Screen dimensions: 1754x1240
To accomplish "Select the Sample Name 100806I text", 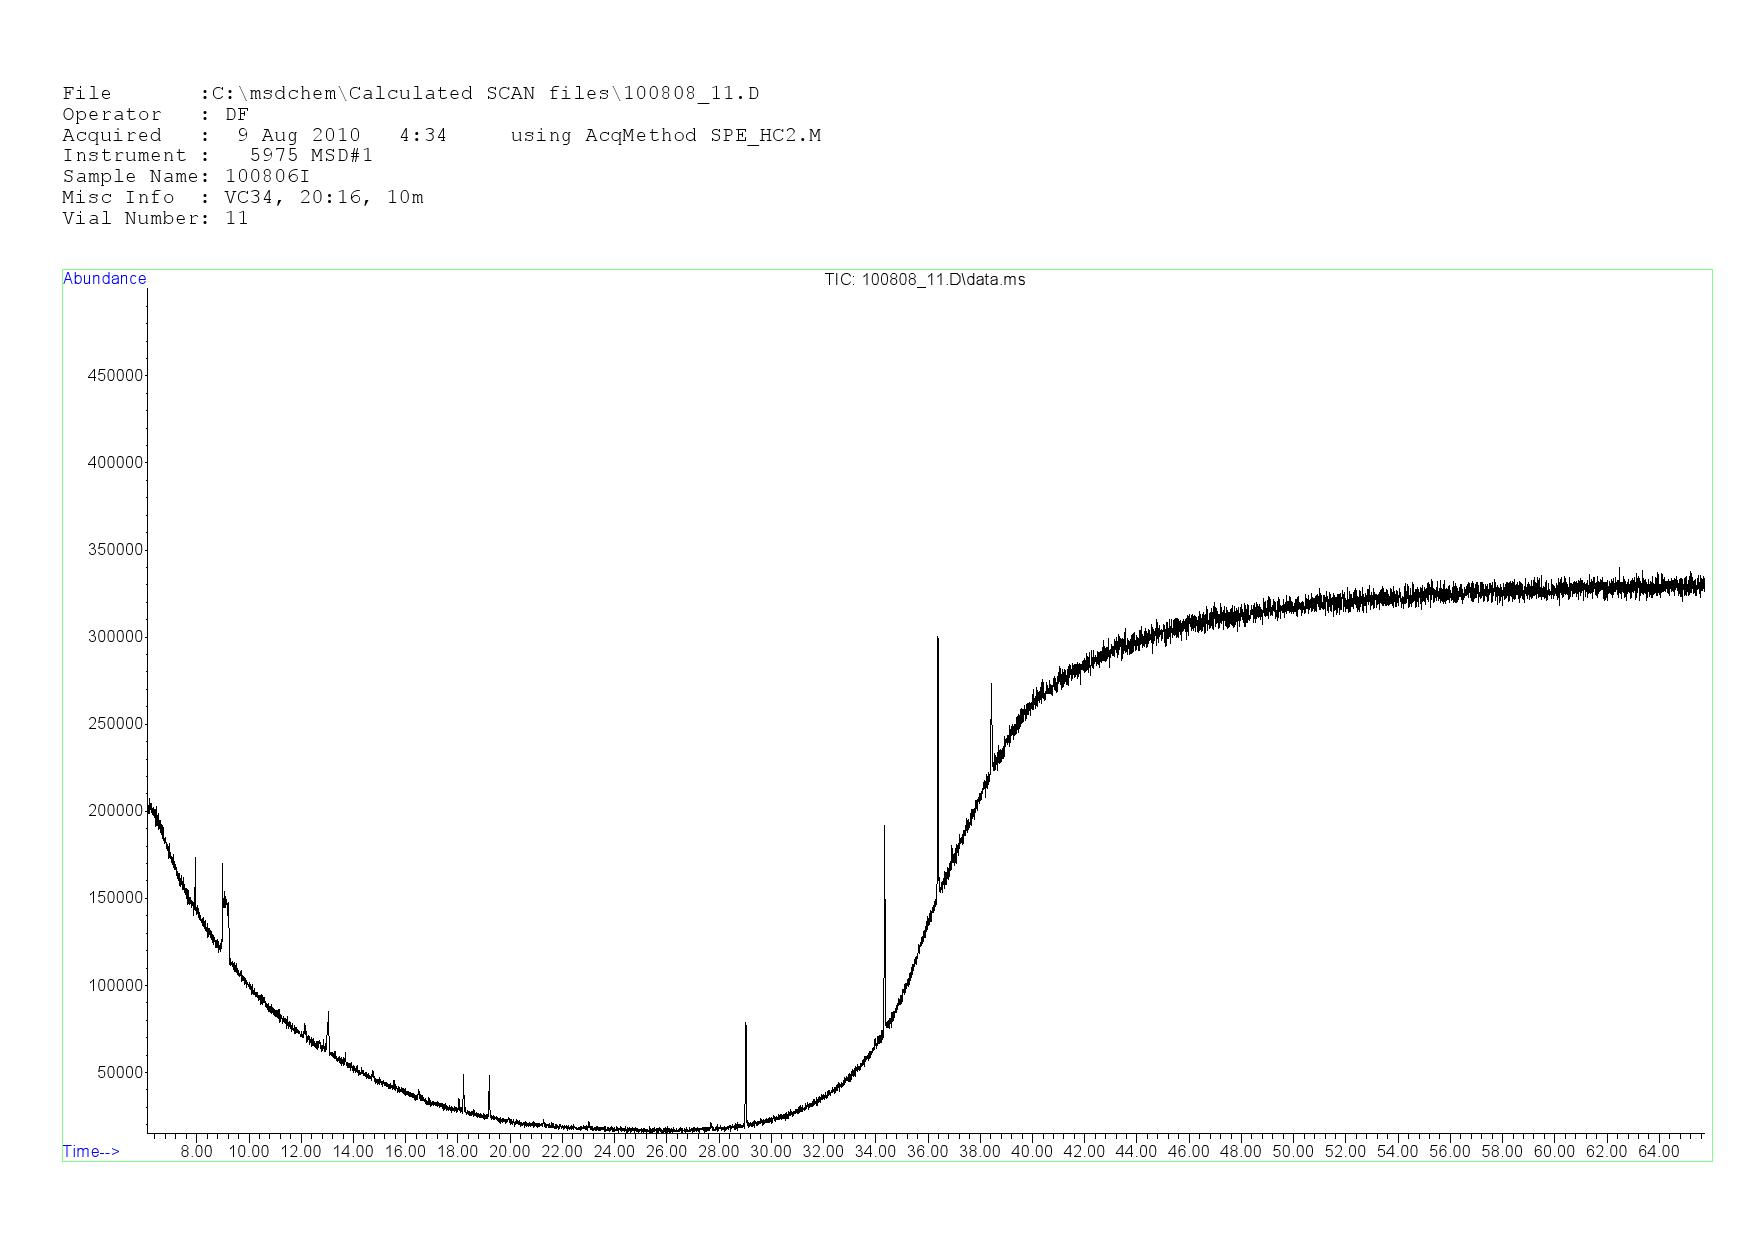I will pos(186,177).
